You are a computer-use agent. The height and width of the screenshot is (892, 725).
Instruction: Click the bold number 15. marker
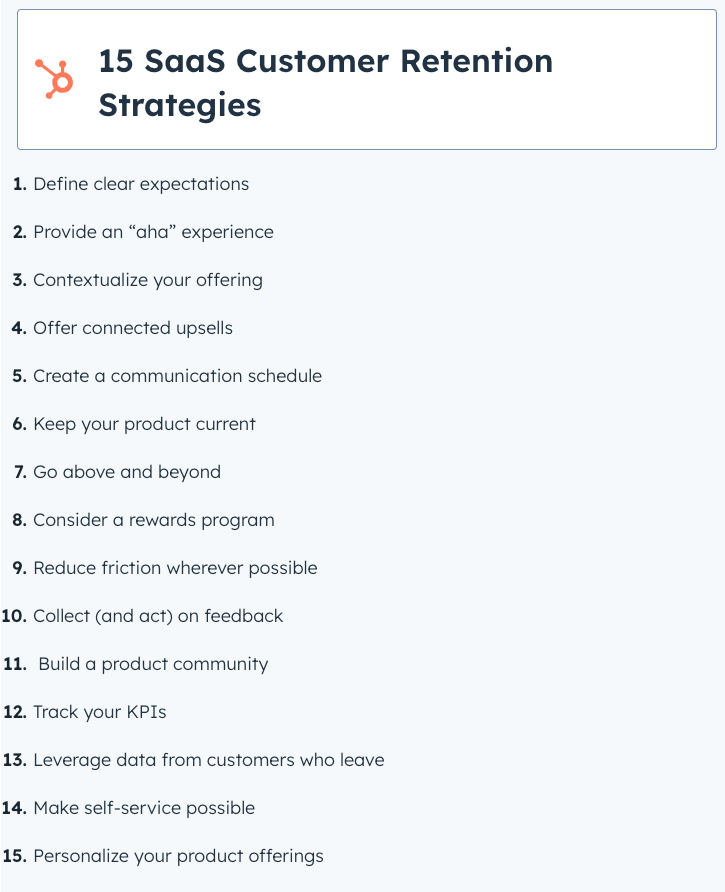tap(15, 856)
